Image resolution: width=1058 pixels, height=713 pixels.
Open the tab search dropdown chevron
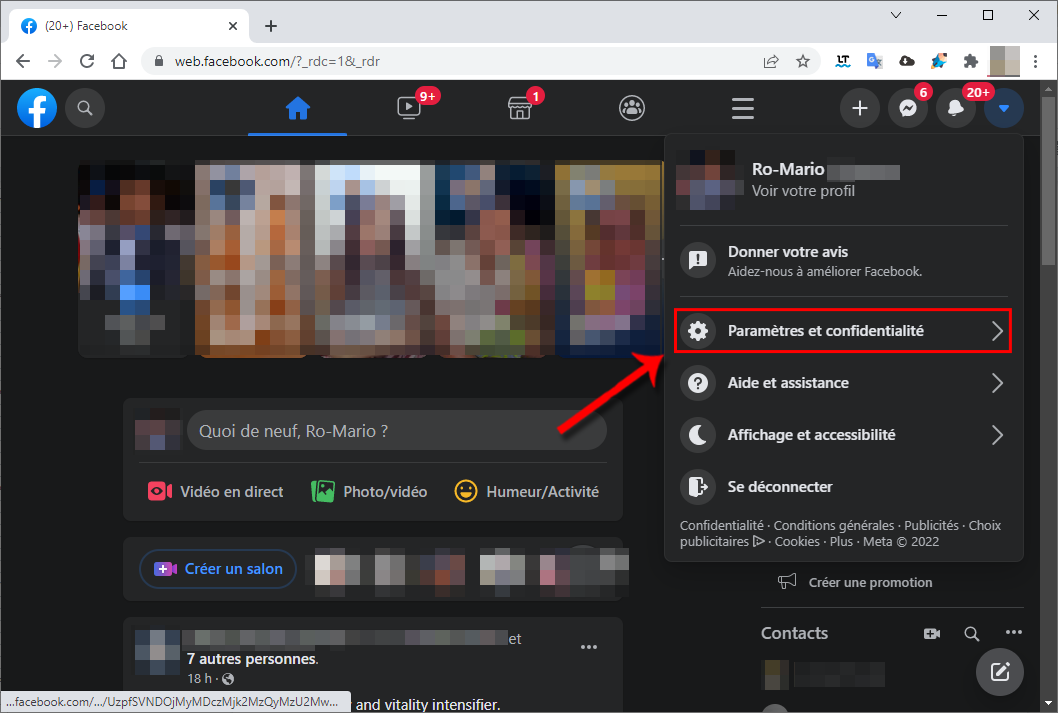896,15
